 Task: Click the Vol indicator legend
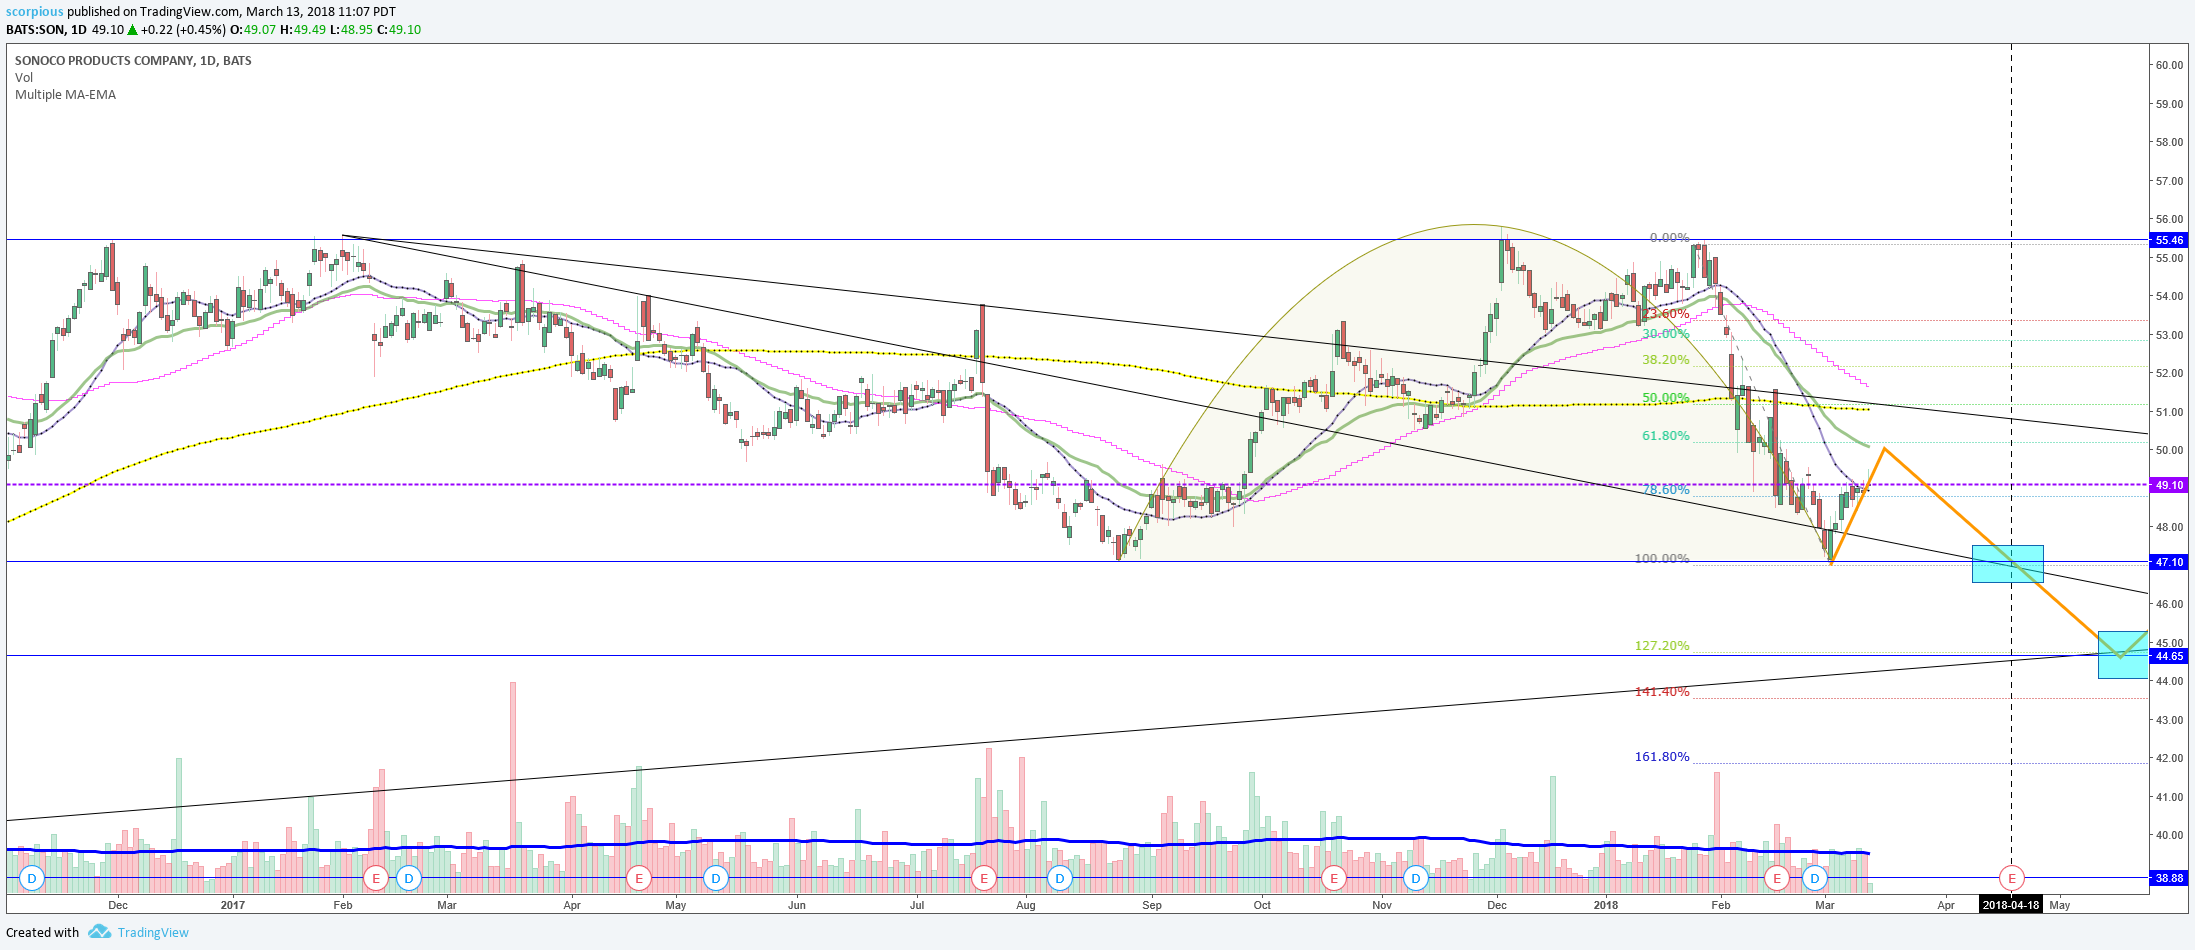click(x=24, y=78)
